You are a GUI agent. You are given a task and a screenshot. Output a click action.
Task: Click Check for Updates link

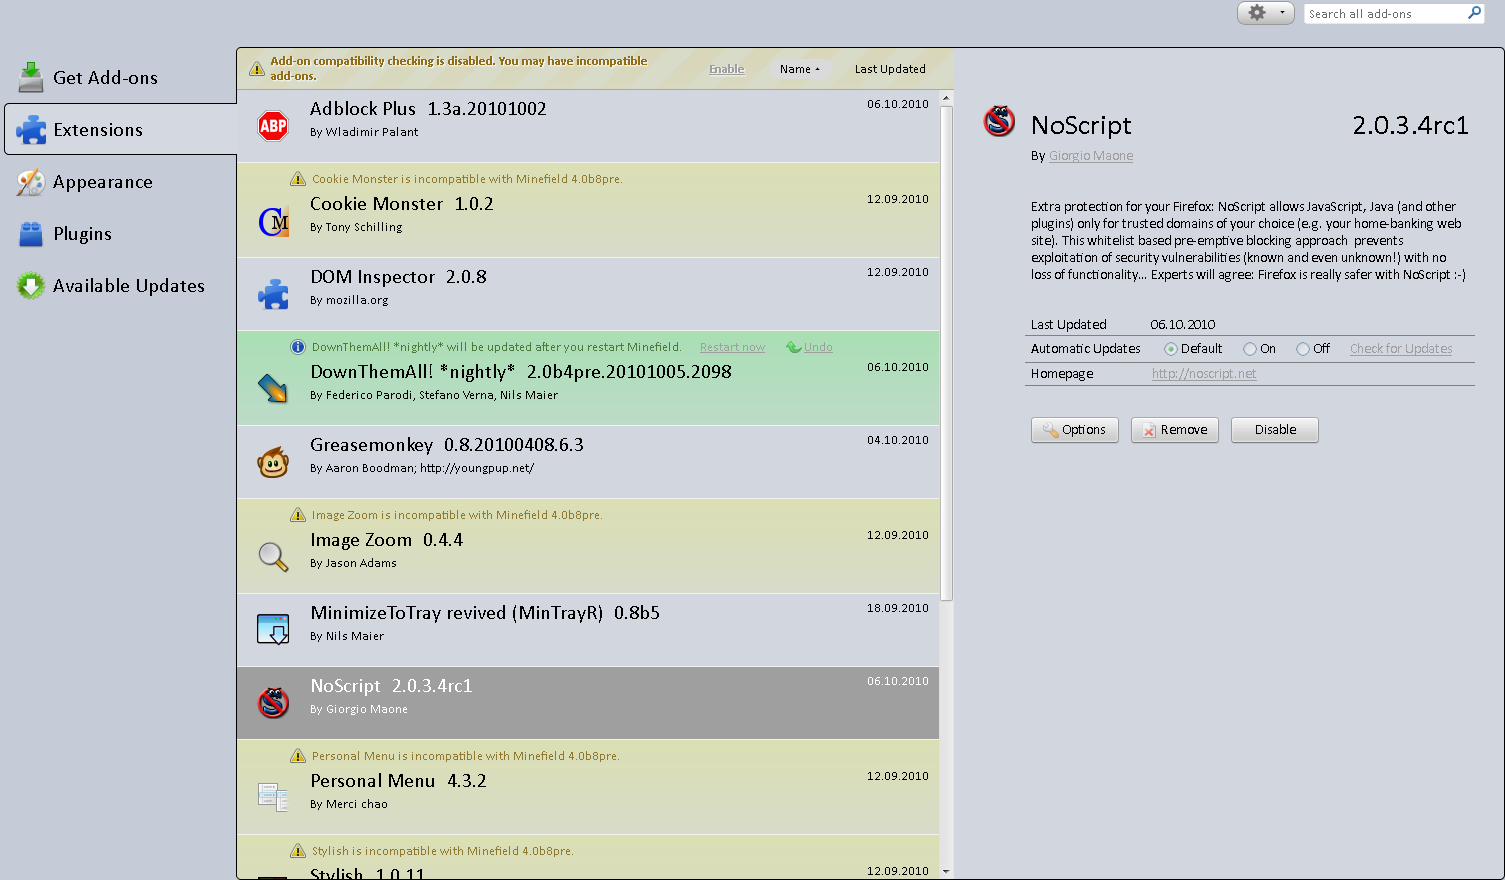1401,349
